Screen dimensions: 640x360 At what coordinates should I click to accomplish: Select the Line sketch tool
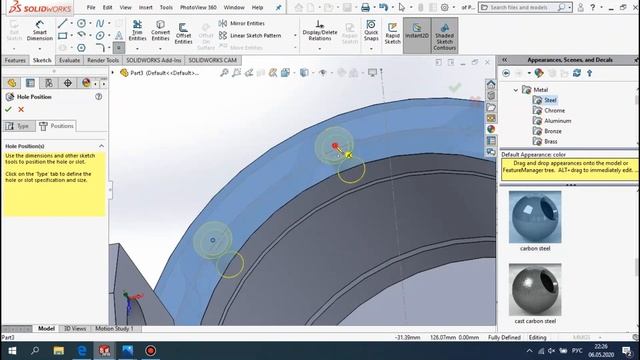click(x=62, y=24)
